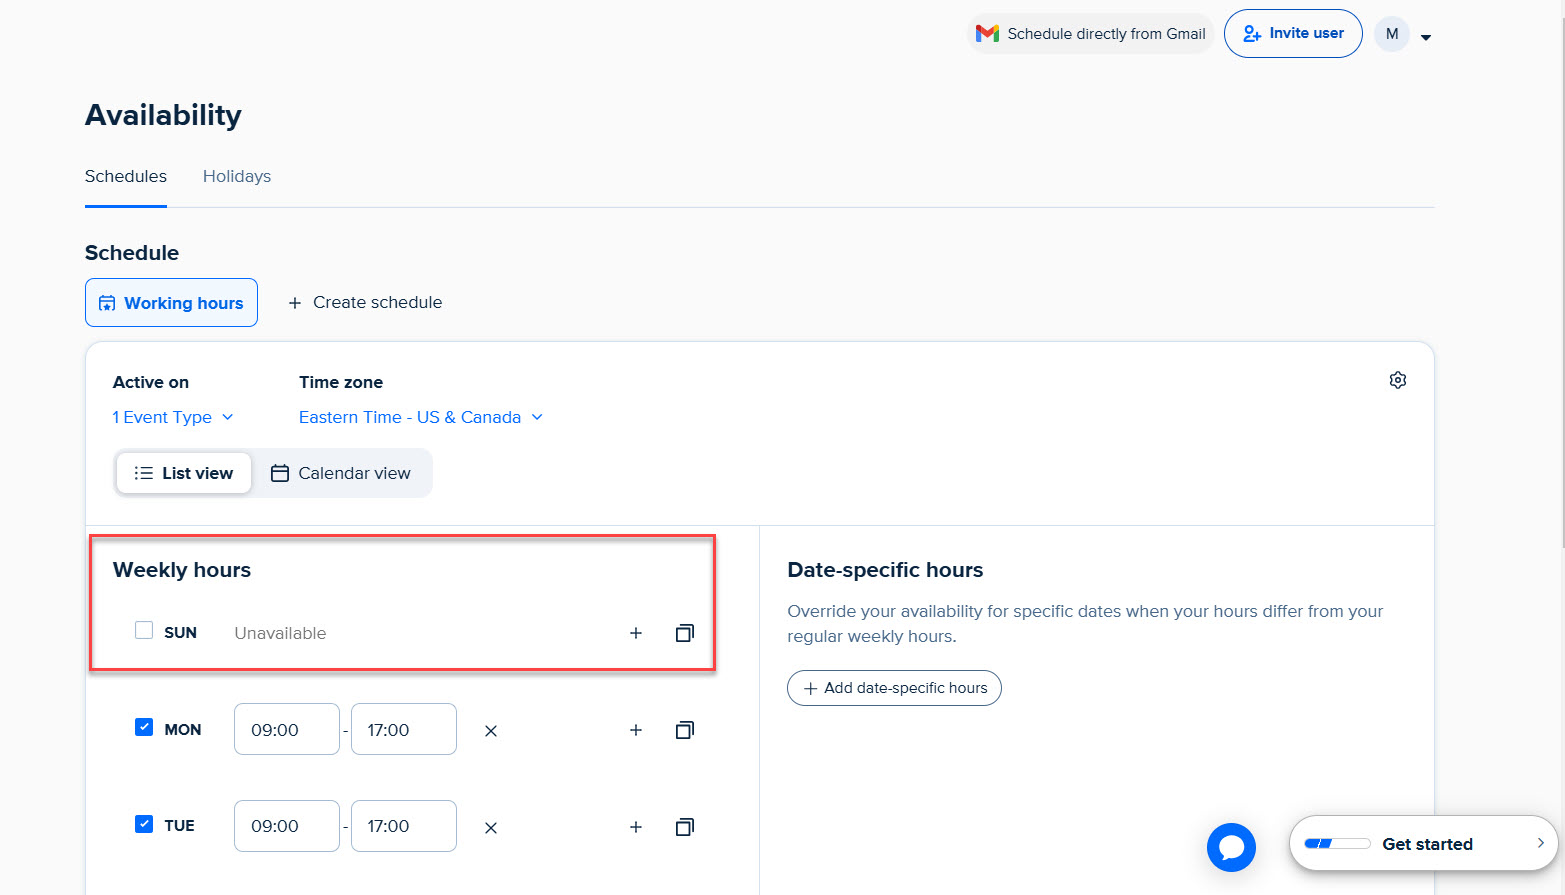Edit Monday's 09:00 start time field

(286, 729)
